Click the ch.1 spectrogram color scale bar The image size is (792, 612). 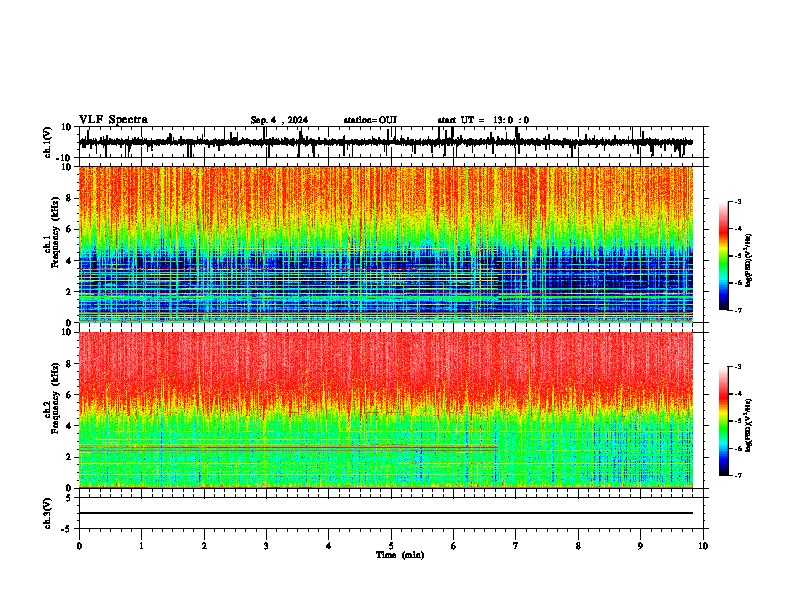[724, 256]
